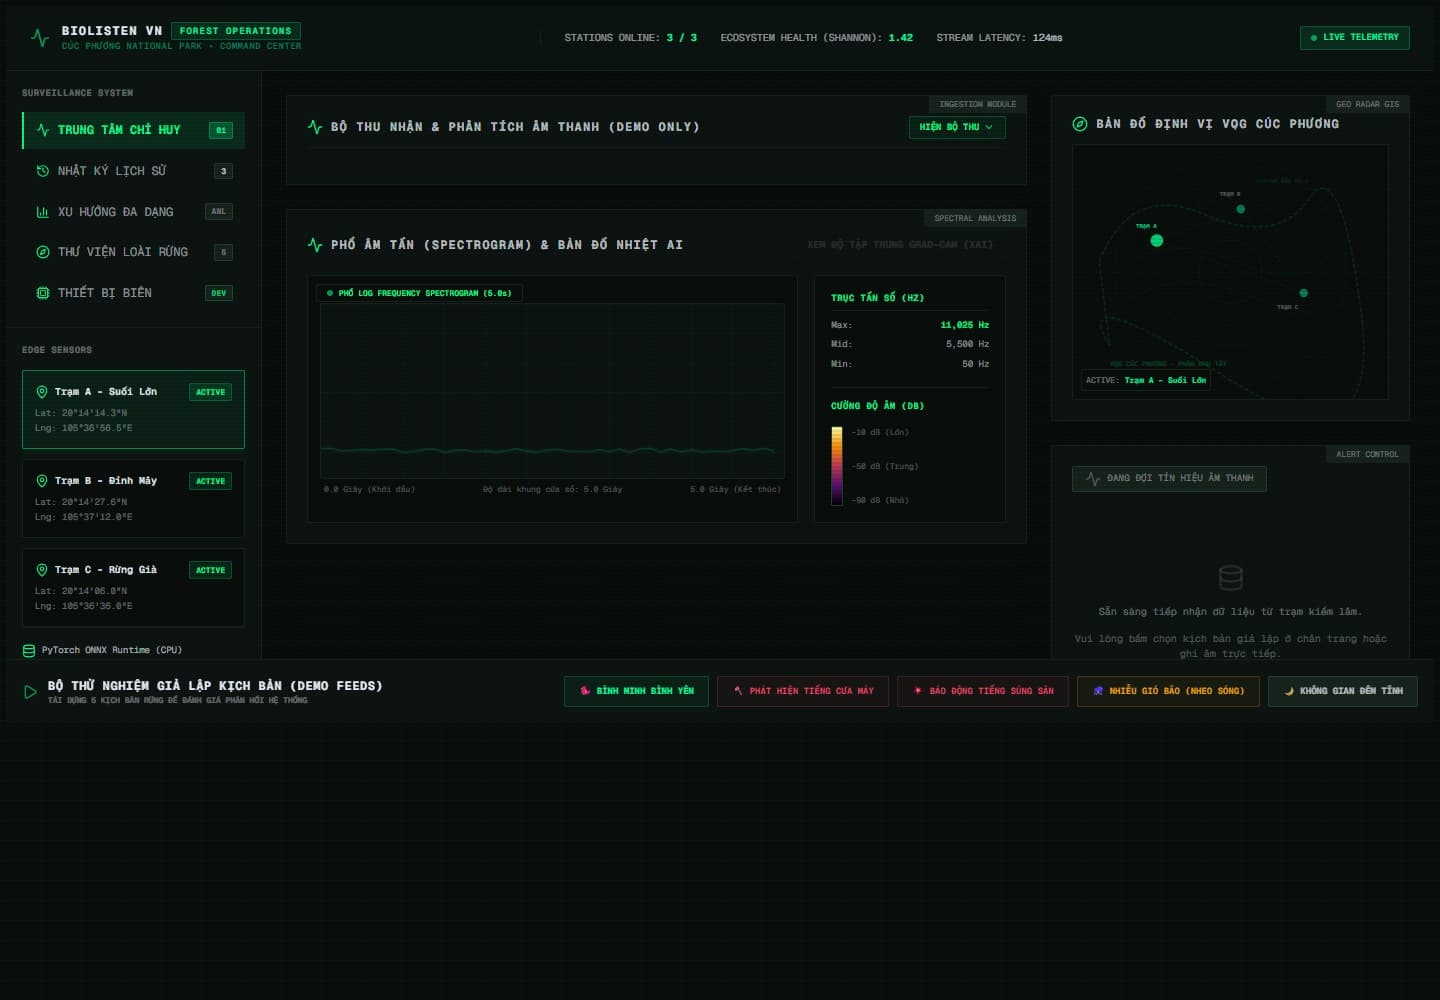Click the pulse icon beside Phổ Âm Tần heading
Image resolution: width=1440 pixels, height=1000 pixels.
point(315,244)
